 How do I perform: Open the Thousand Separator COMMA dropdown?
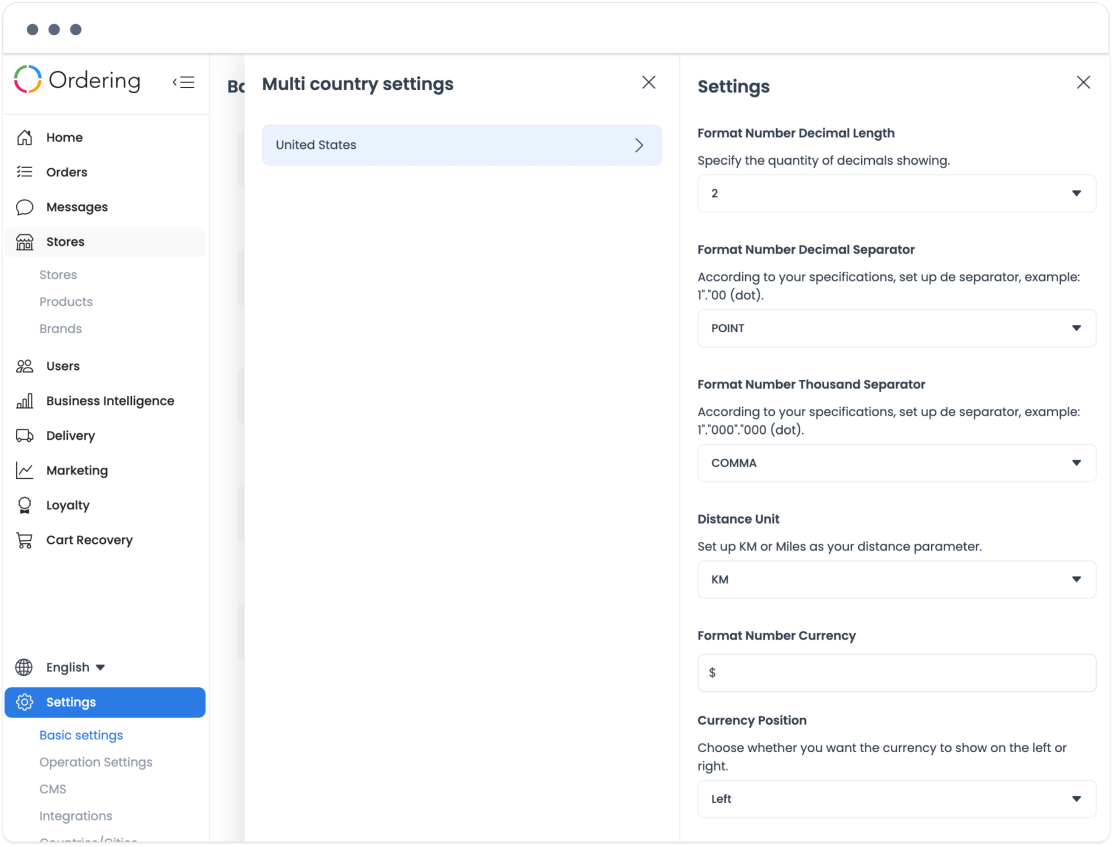point(897,463)
